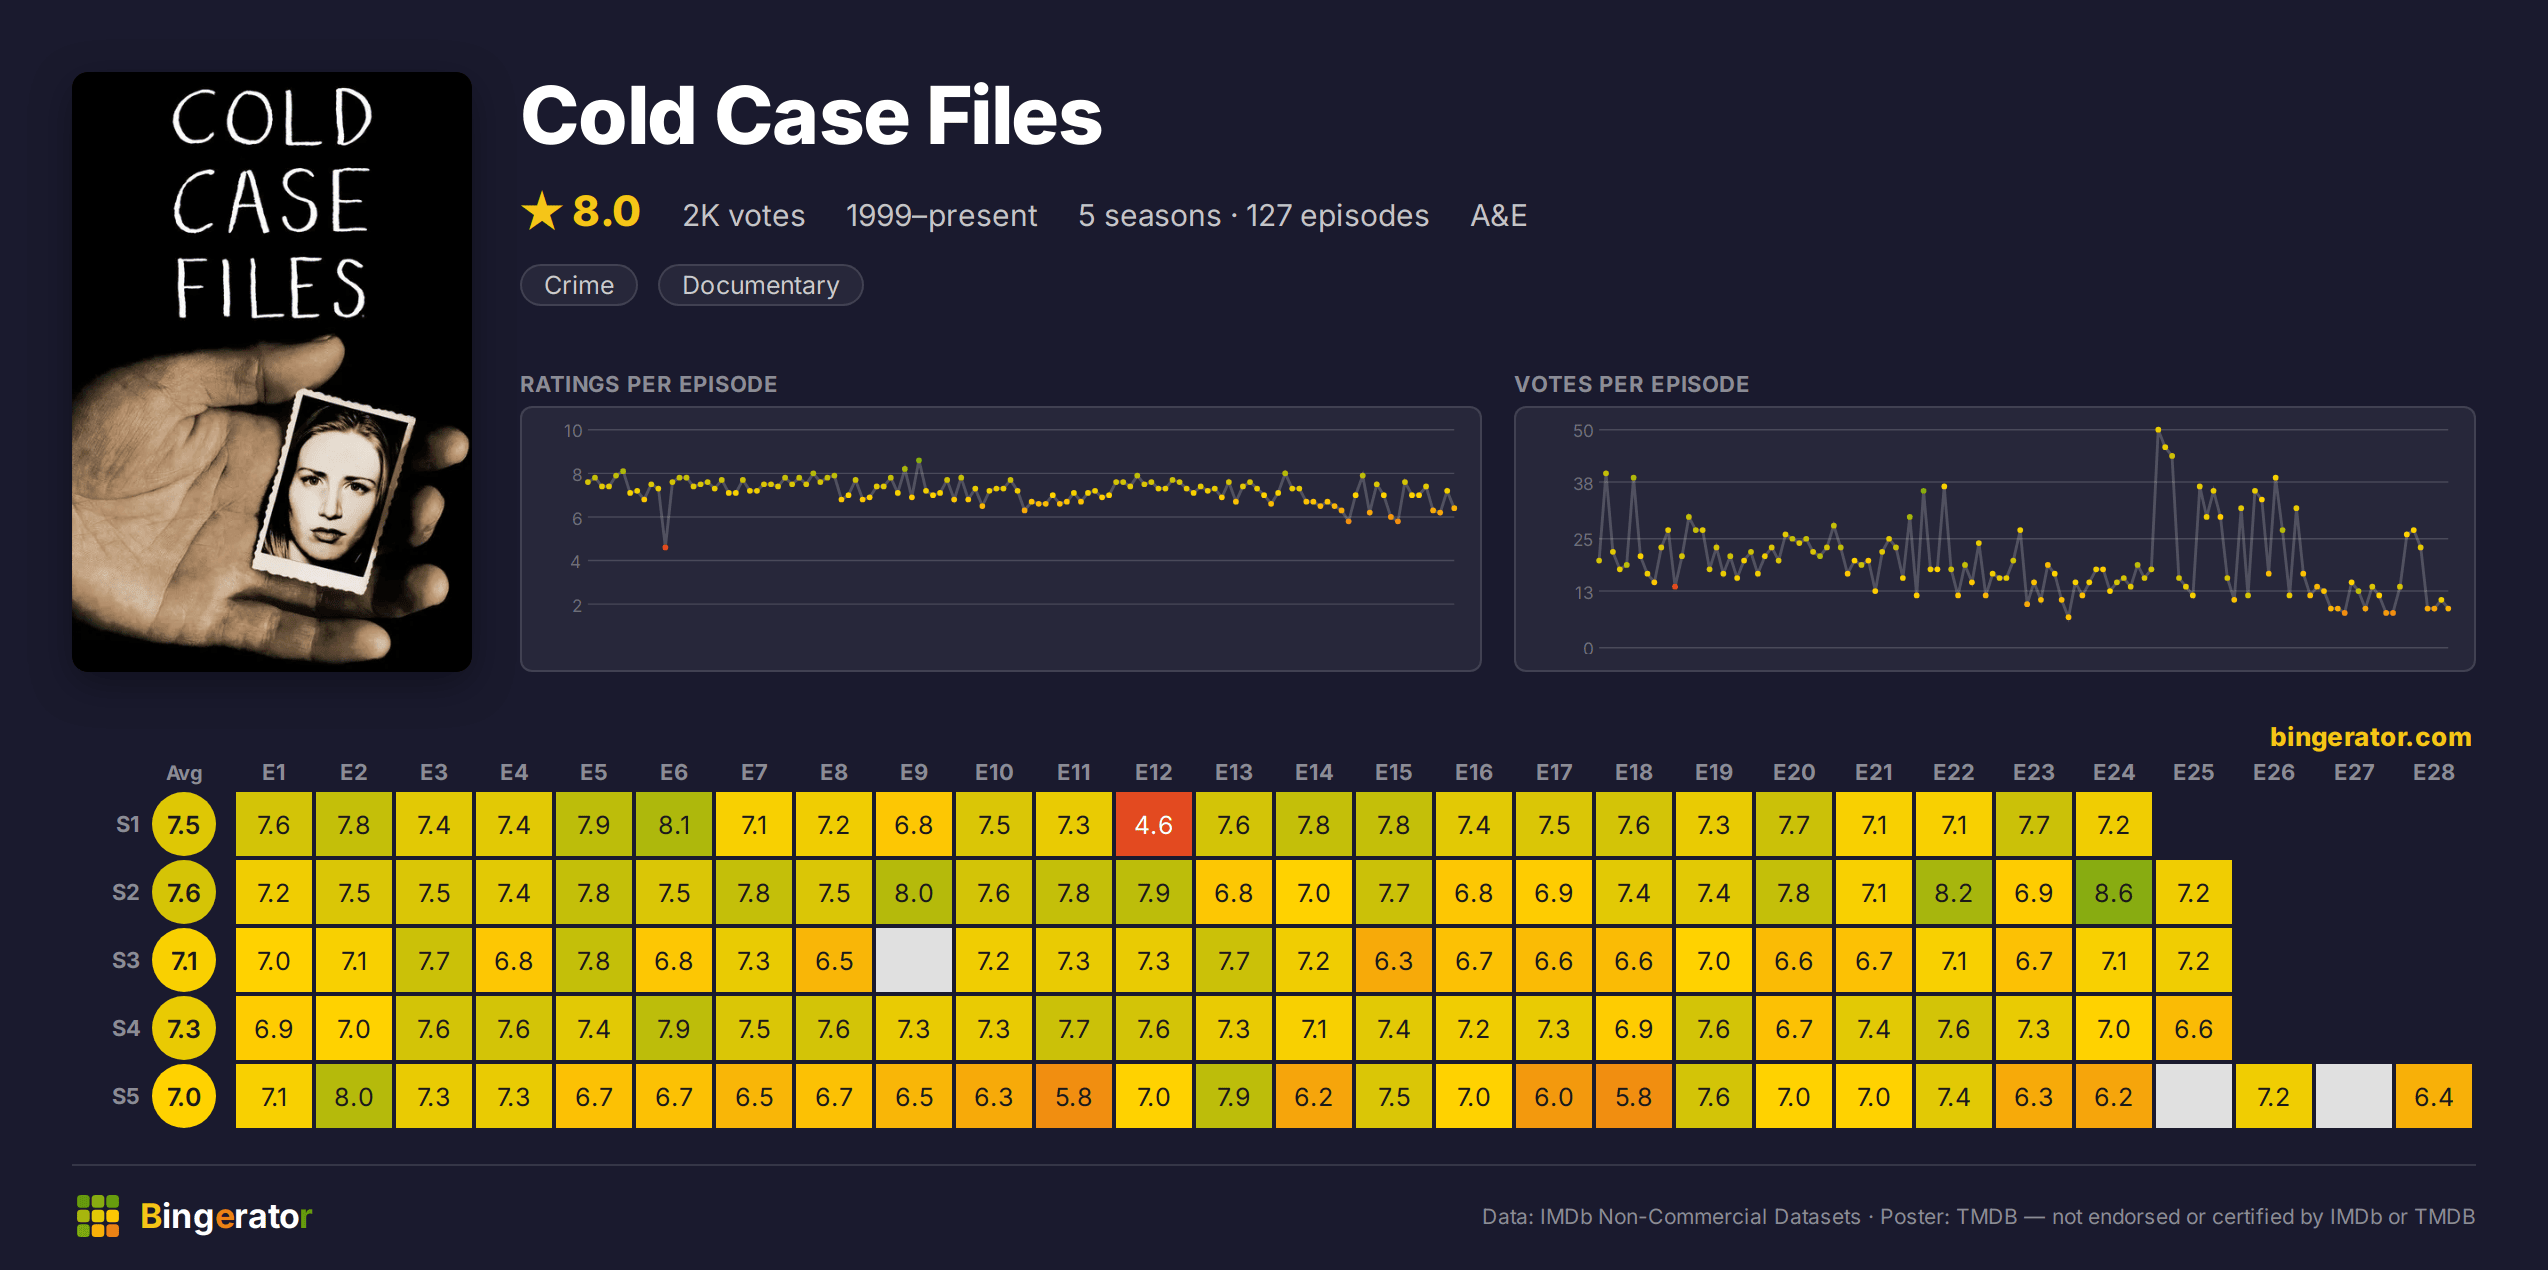Open the Cold Case Files poster thumbnail
The image size is (2548, 1270).
272,372
